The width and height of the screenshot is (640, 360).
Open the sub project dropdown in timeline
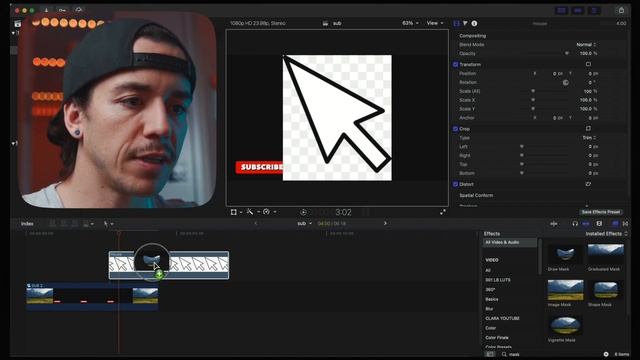pyautogui.click(x=304, y=224)
